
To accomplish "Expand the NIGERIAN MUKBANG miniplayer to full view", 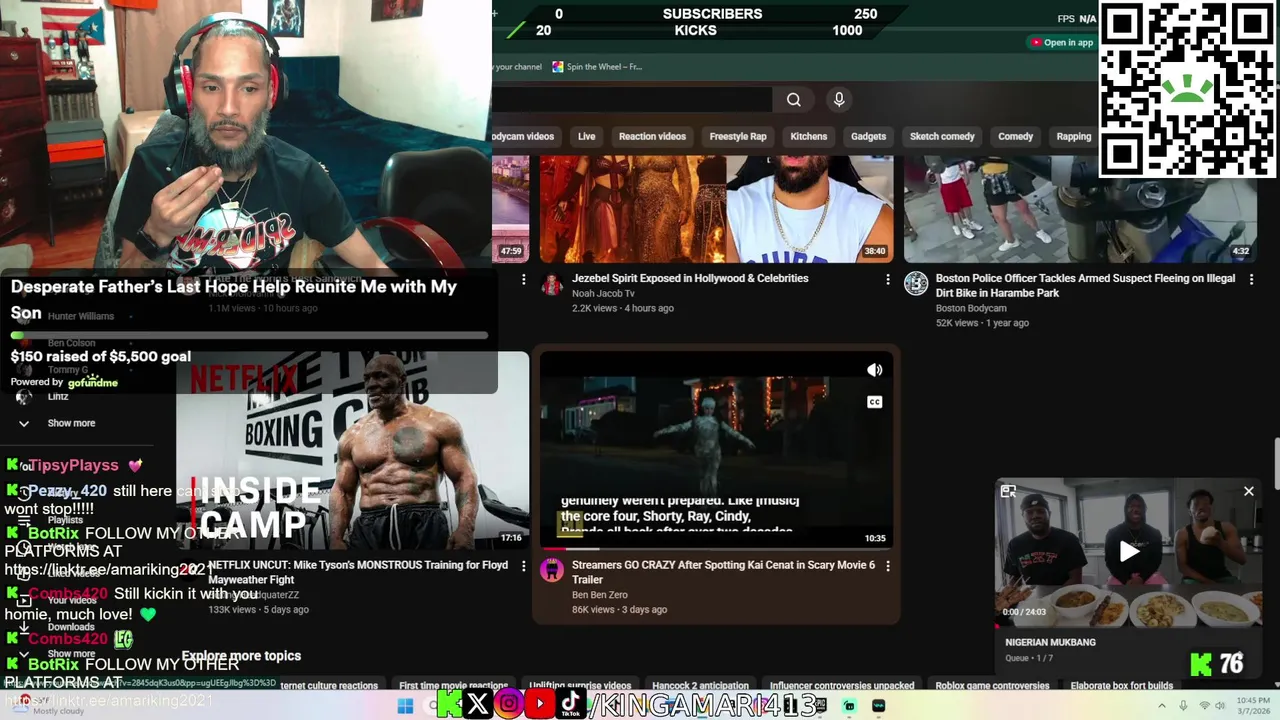I will coord(1008,491).
